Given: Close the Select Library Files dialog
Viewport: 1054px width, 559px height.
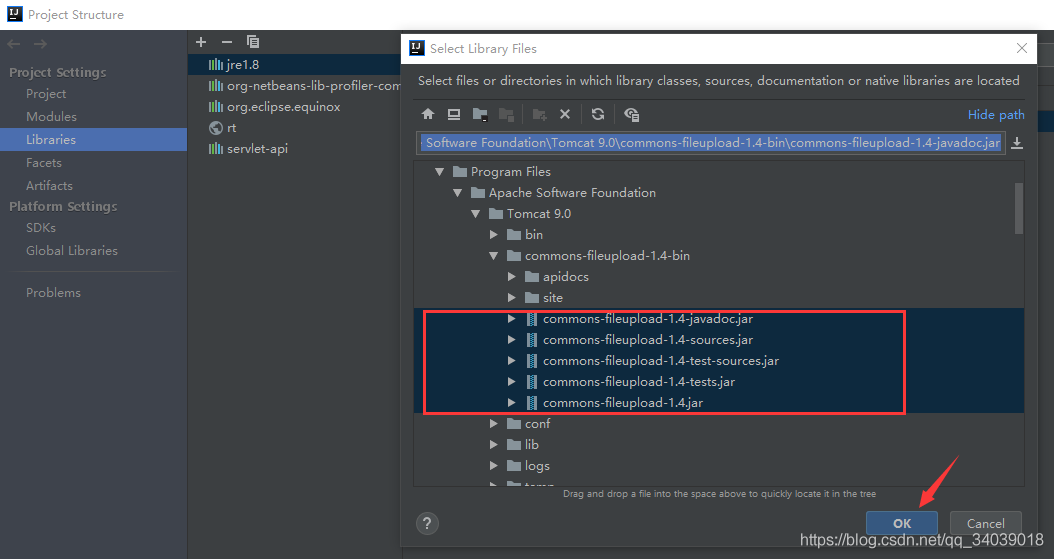Looking at the screenshot, I should (x=1022, y=48).
